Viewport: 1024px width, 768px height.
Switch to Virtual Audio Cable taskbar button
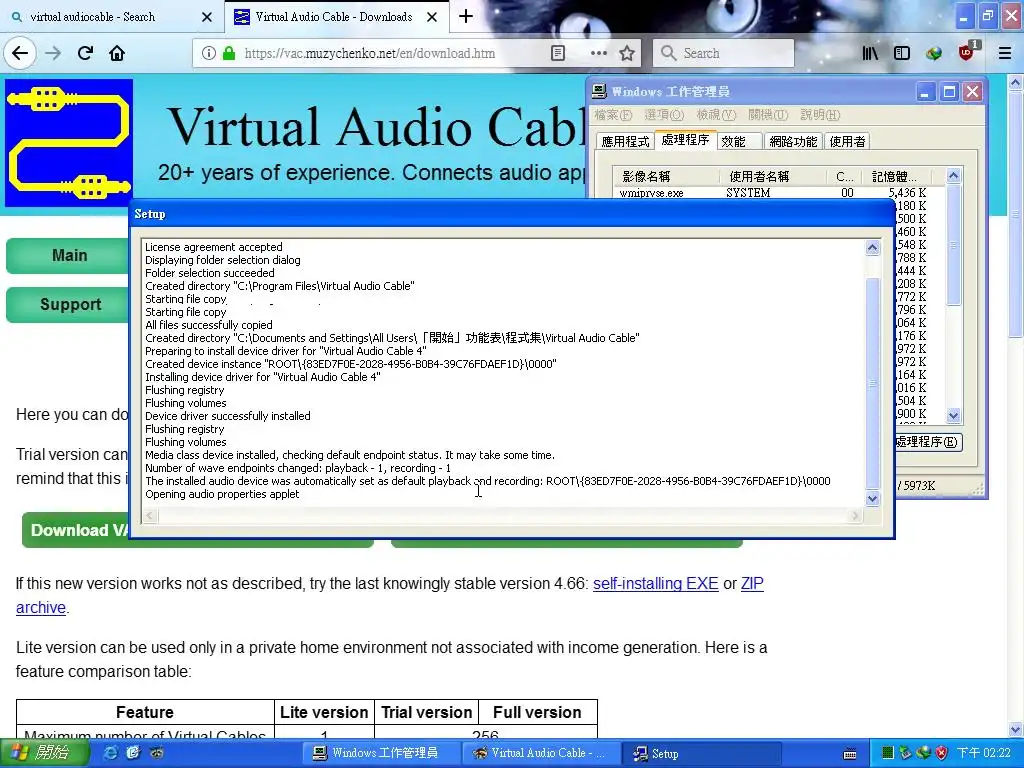539,753
